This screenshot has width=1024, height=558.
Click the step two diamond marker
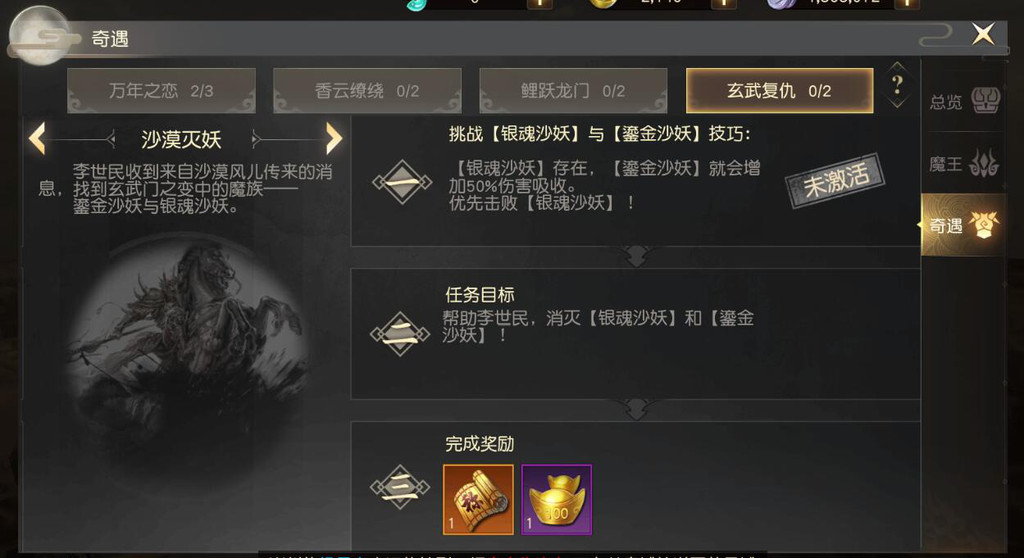tap(400, 334)
